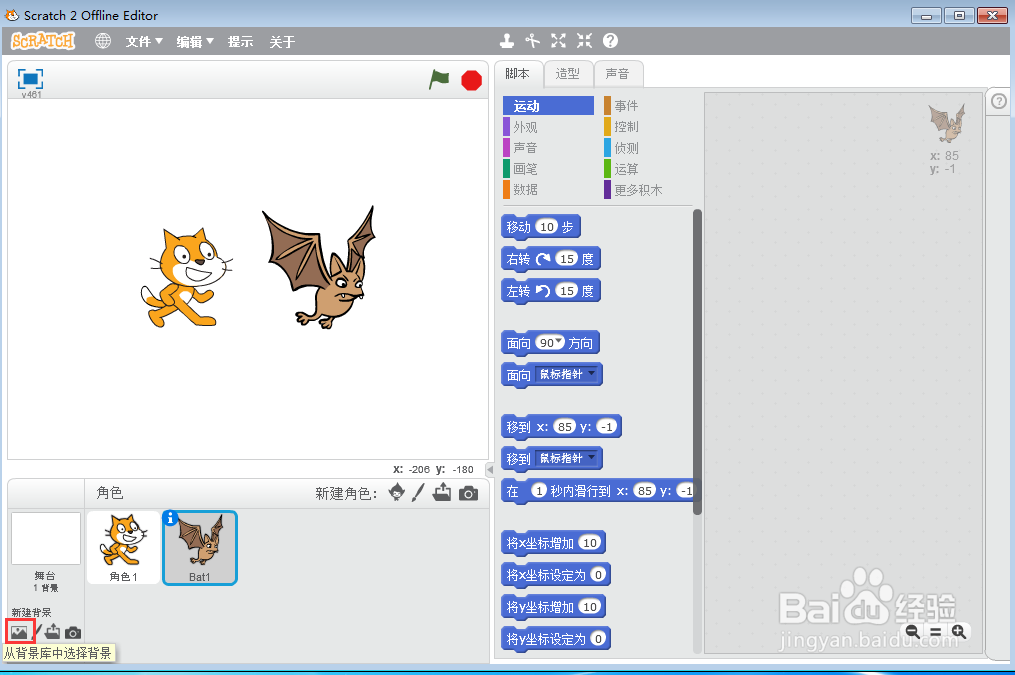
Task: Select the delete scissors tool
Action: 531,41
